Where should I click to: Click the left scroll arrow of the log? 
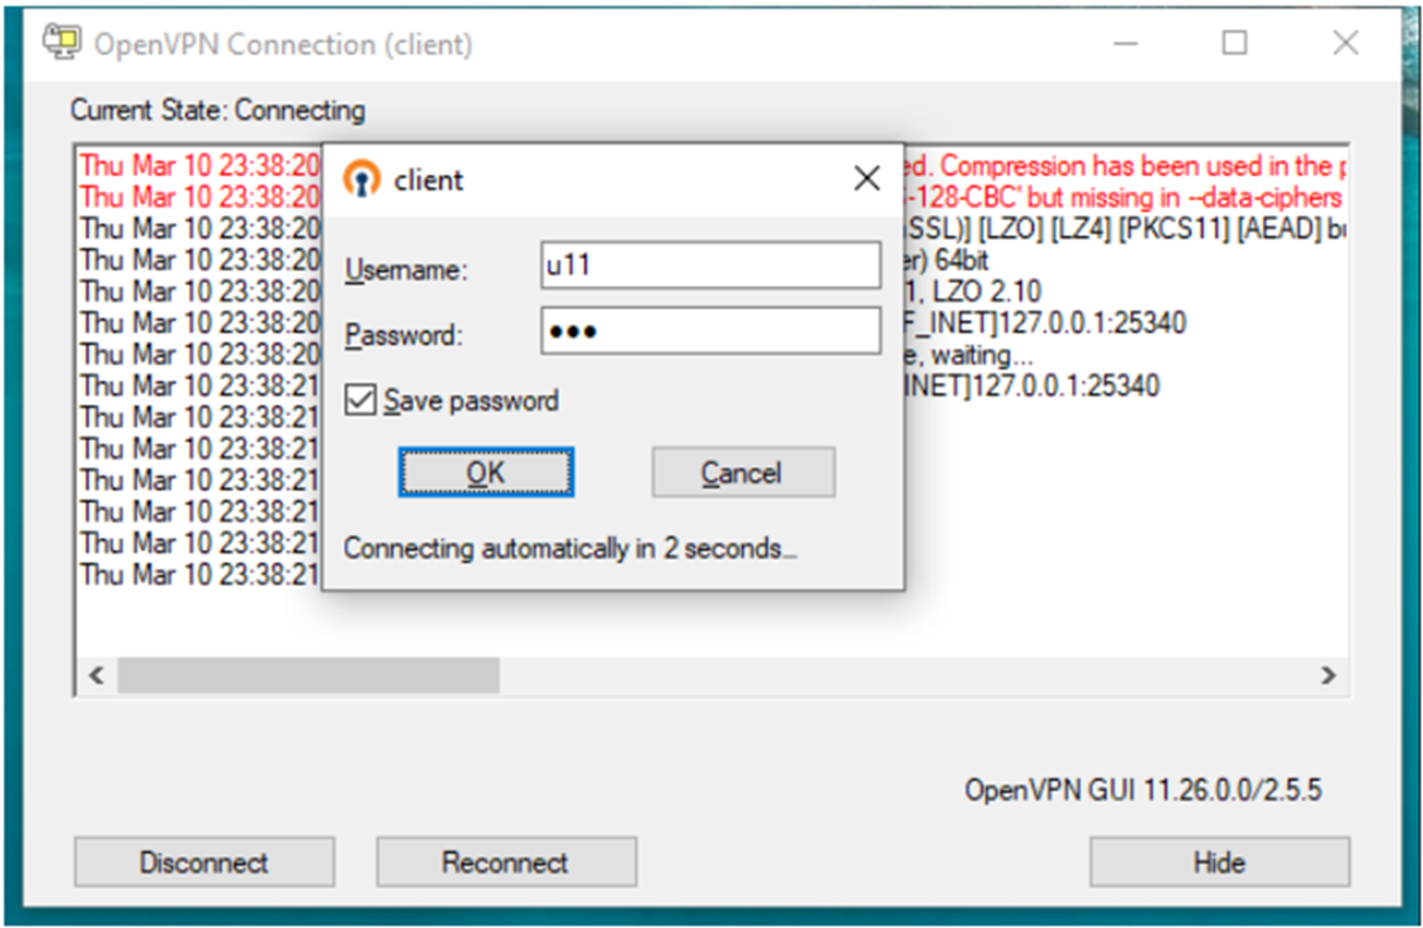[96, 676]
